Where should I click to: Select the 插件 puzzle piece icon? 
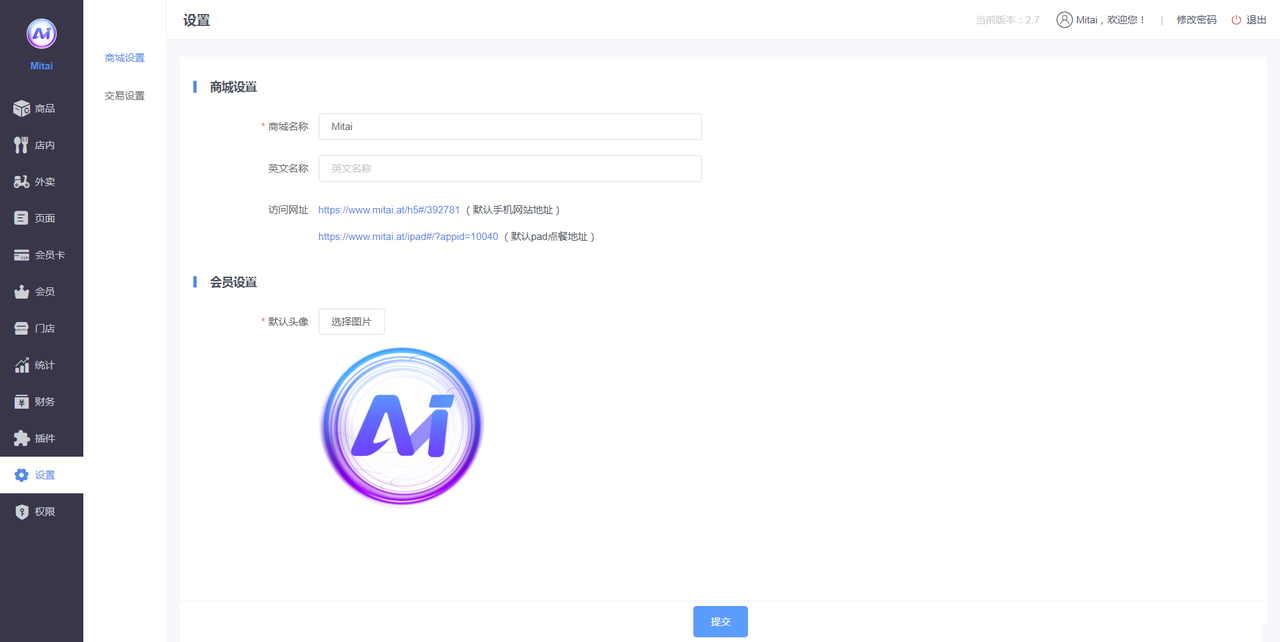(21, 438)
